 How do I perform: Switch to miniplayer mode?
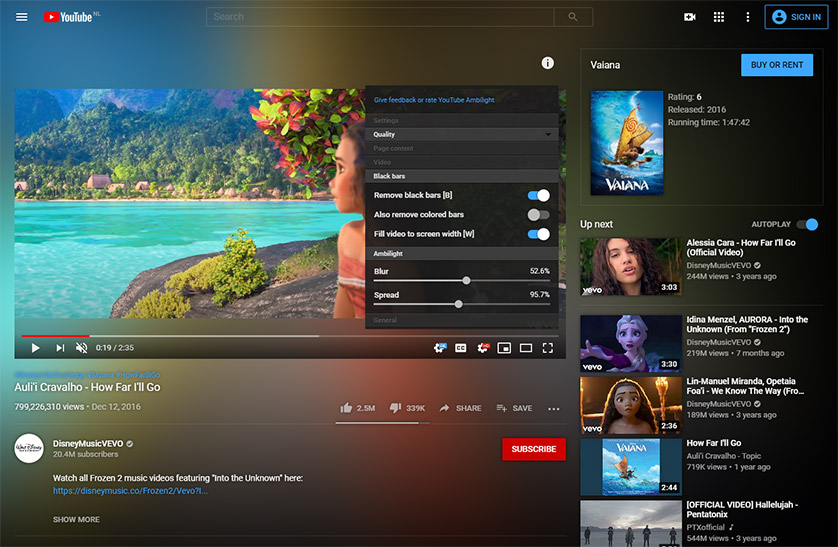coord(504,348)
